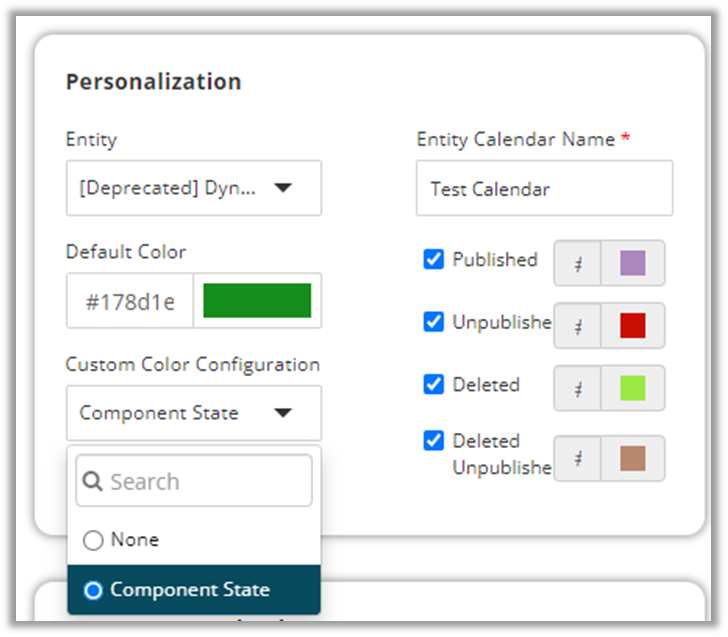The height and width of the screenshot is (637, 728).
Task: Click the Default Color hex value field
Action: (130, 301)
